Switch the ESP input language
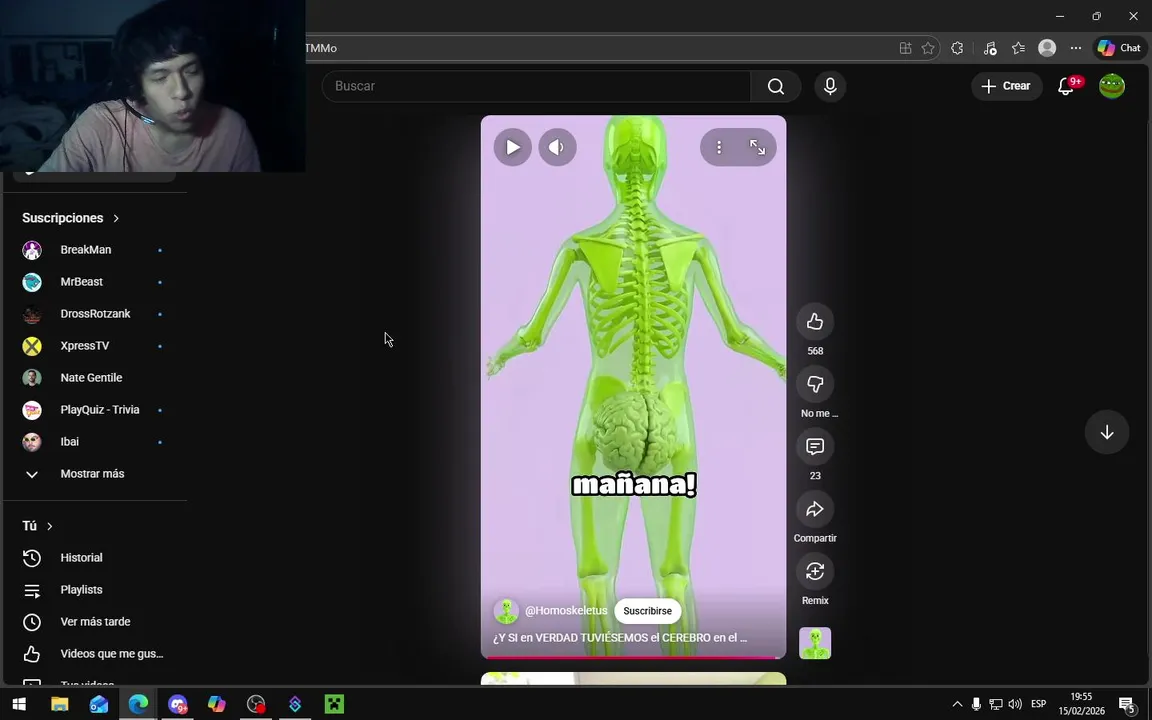The width and height of the screenshot is (1152, 720). [x=1039, y=705]
